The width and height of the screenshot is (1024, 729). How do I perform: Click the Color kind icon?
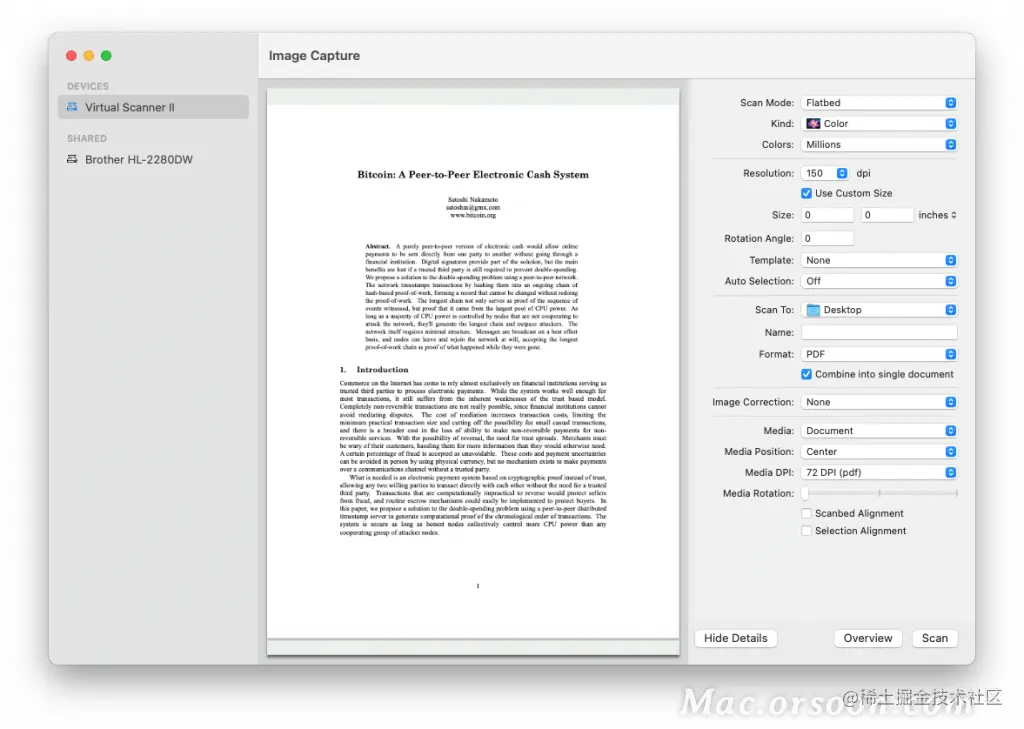click(813, 123)
